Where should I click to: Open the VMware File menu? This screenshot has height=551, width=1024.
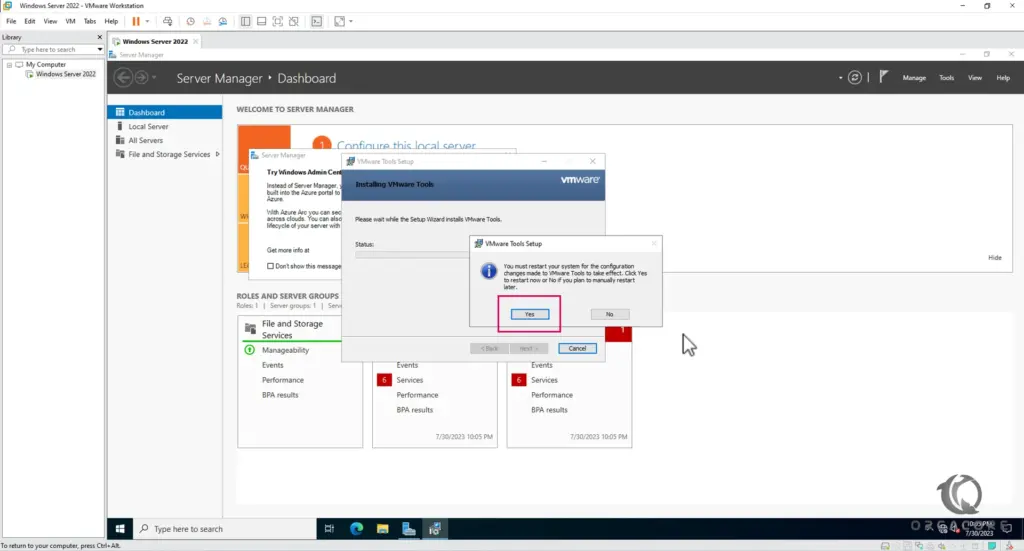(11, 22)
